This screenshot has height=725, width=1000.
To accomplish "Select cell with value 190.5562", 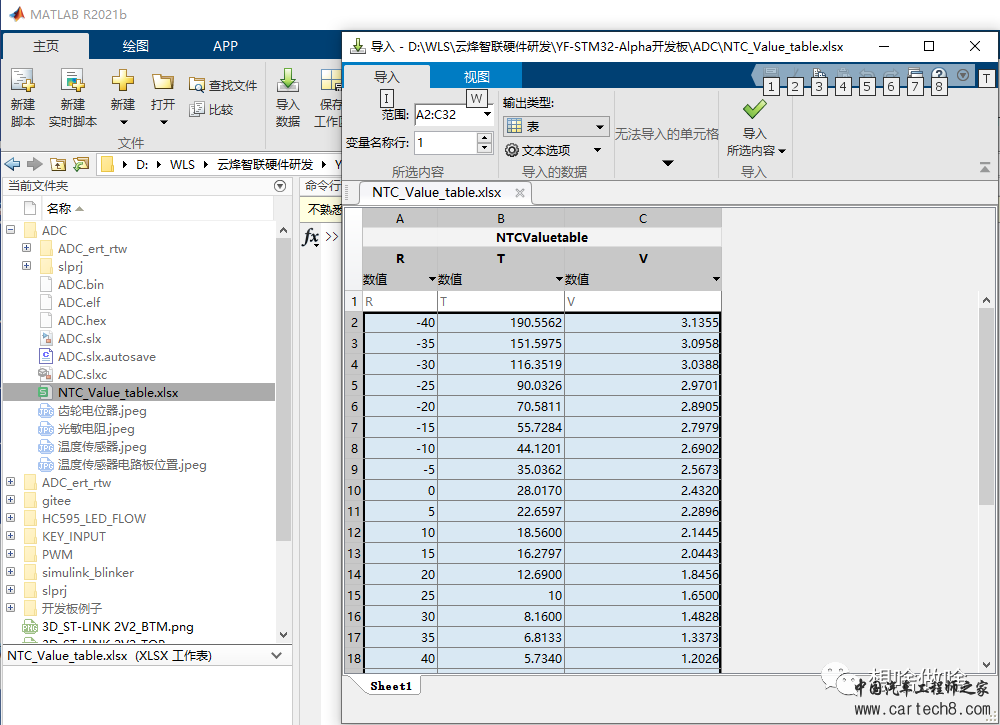I will coord(501,323).
